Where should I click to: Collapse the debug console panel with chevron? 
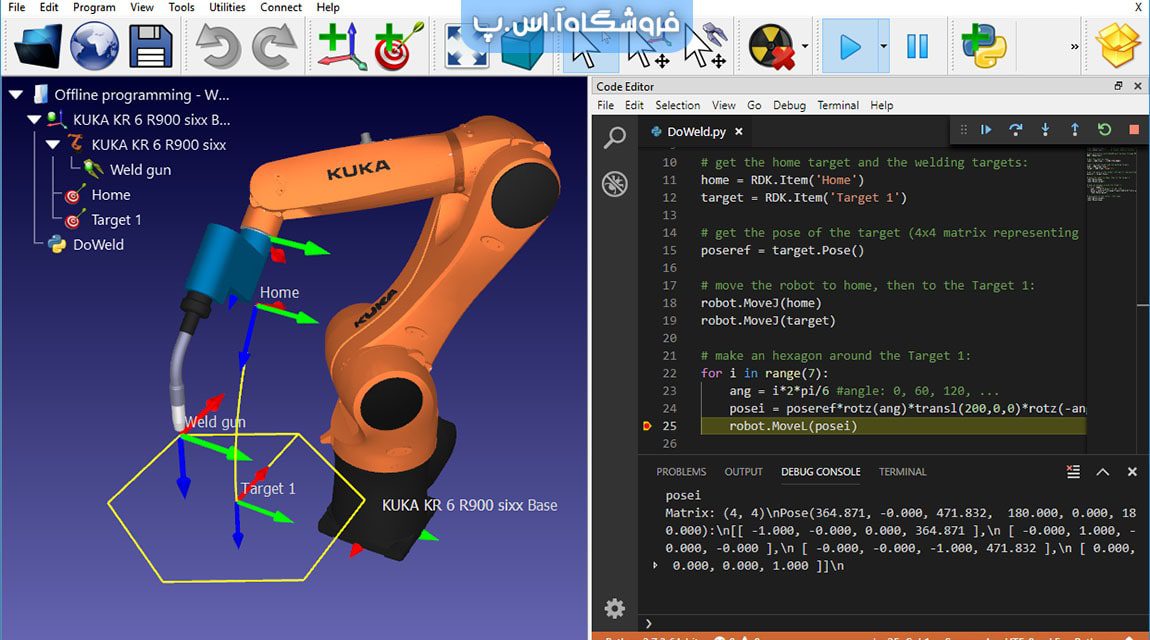[1102, 472]
